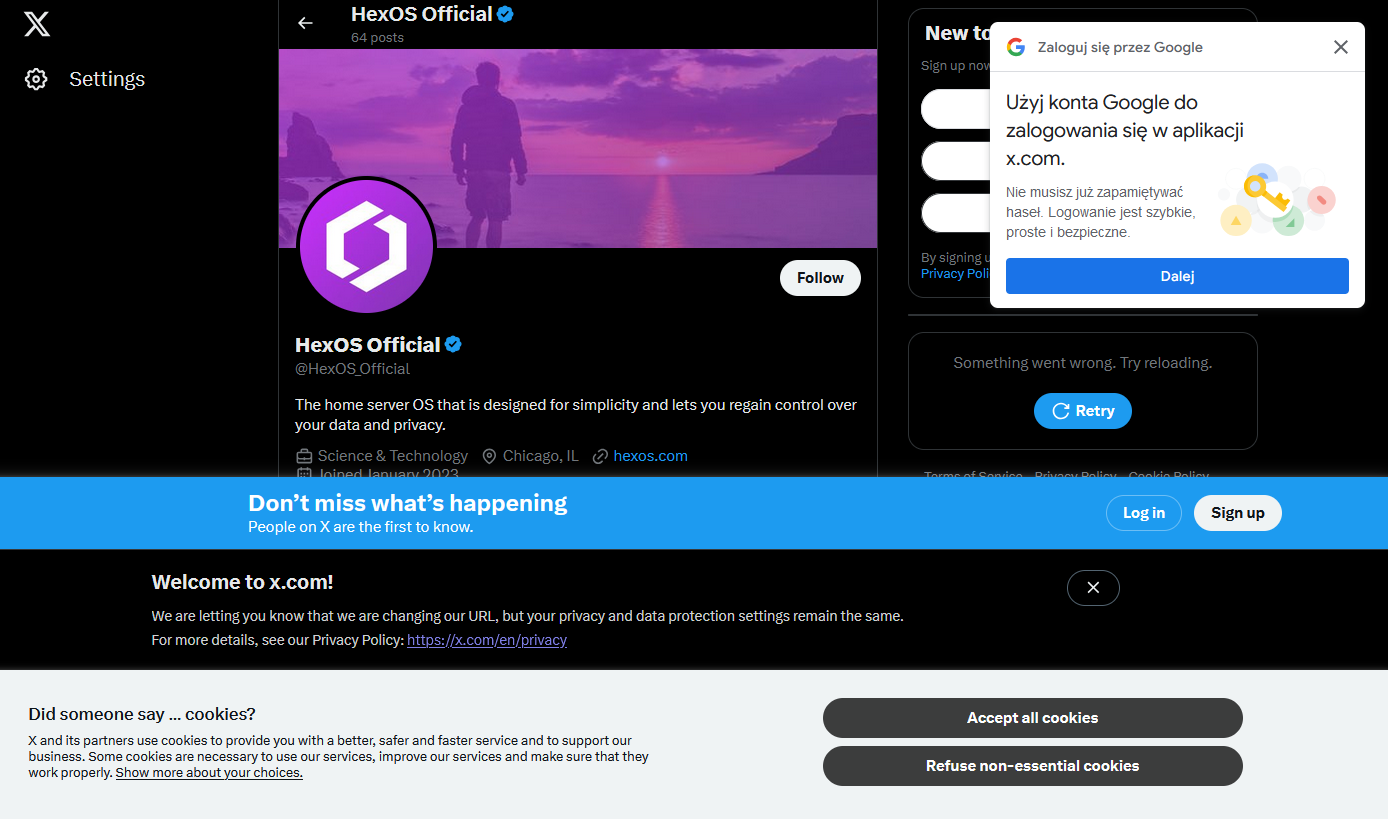Click the X logo in the sidebar
Screen dimensions: 1388x819
37,23
